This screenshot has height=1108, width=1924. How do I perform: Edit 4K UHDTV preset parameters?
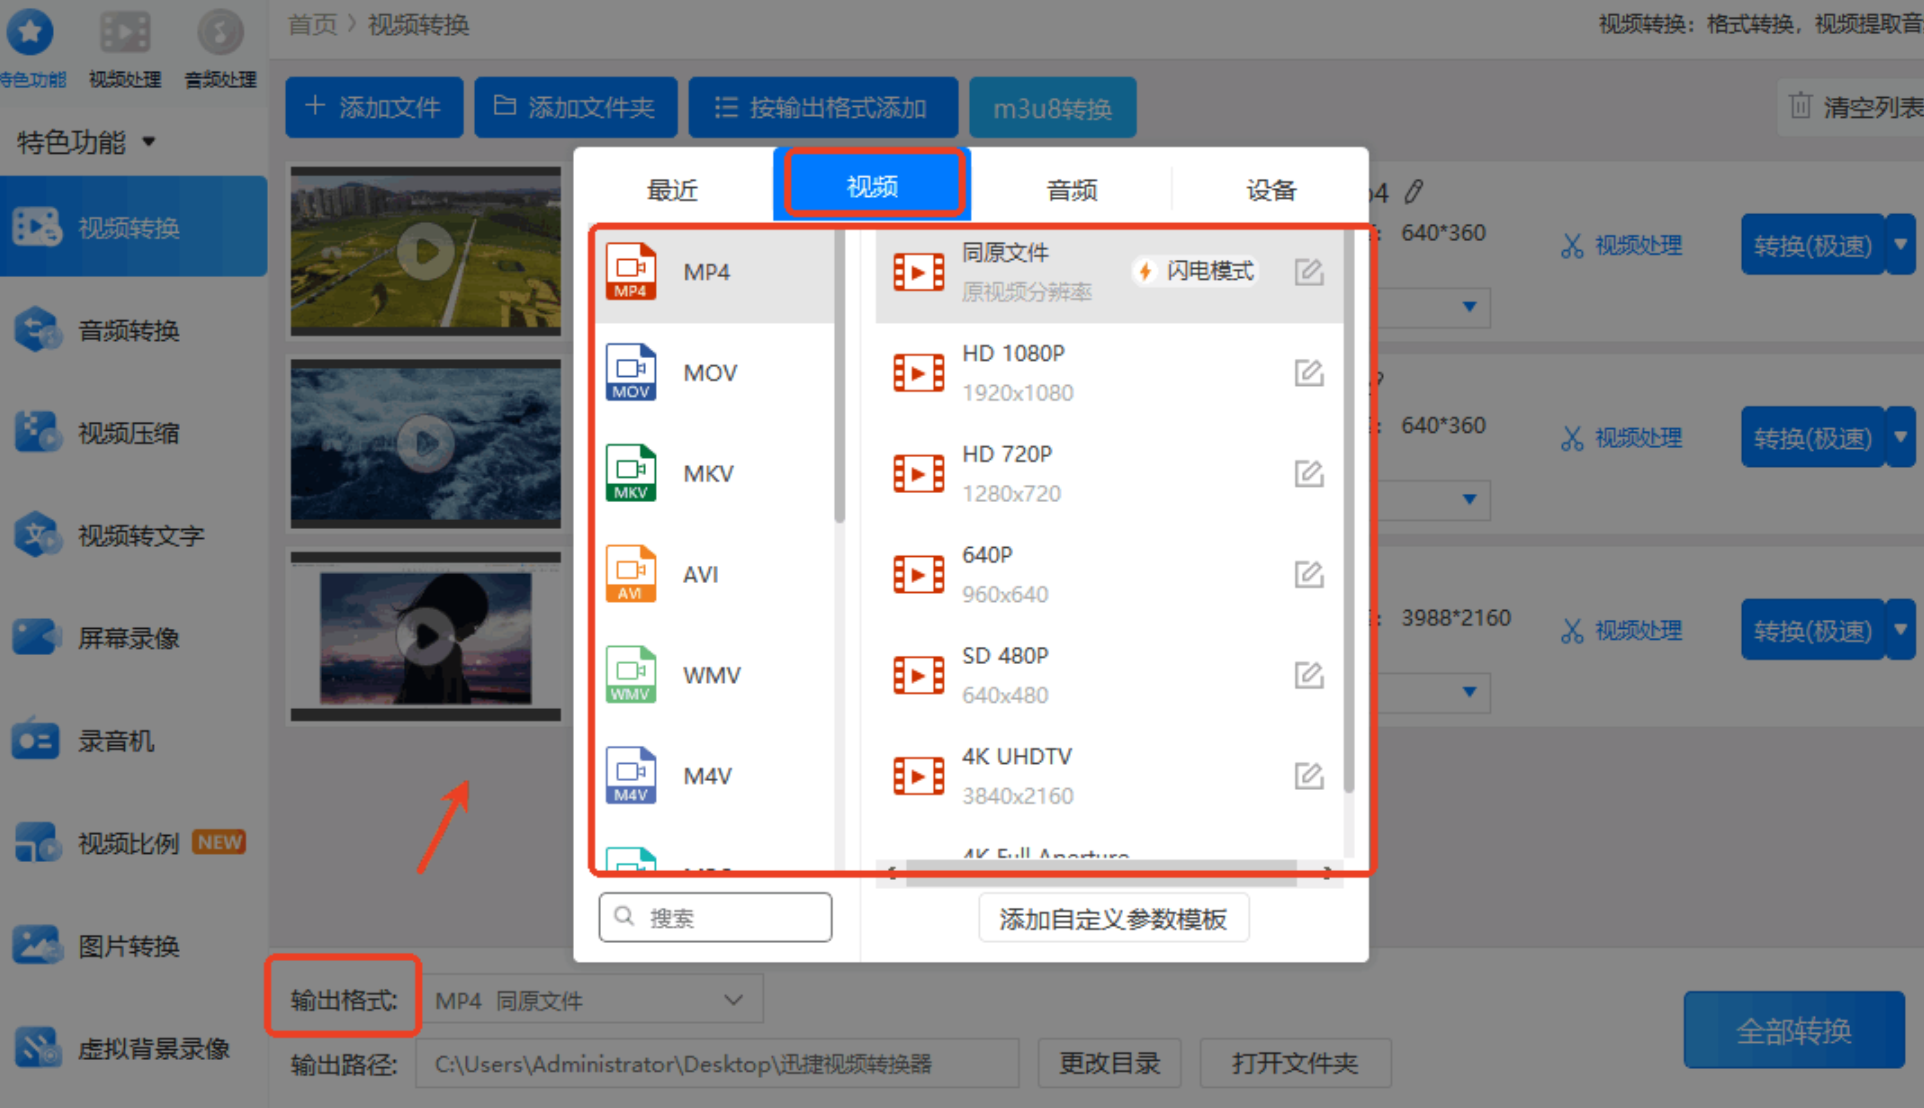pos(1309,776)
